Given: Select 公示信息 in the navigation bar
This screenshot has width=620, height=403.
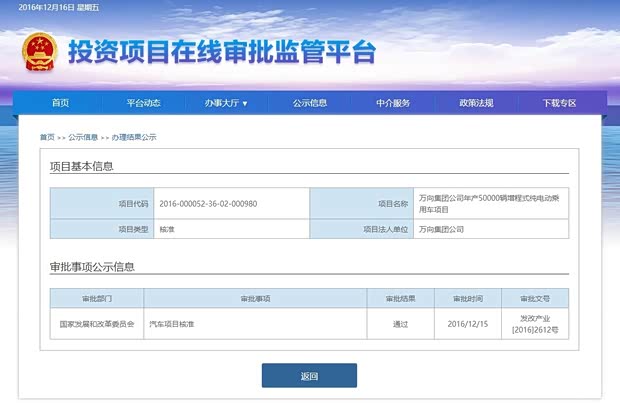Looking at the screenshot, I should pyautogui.click(x=310, y=103).
